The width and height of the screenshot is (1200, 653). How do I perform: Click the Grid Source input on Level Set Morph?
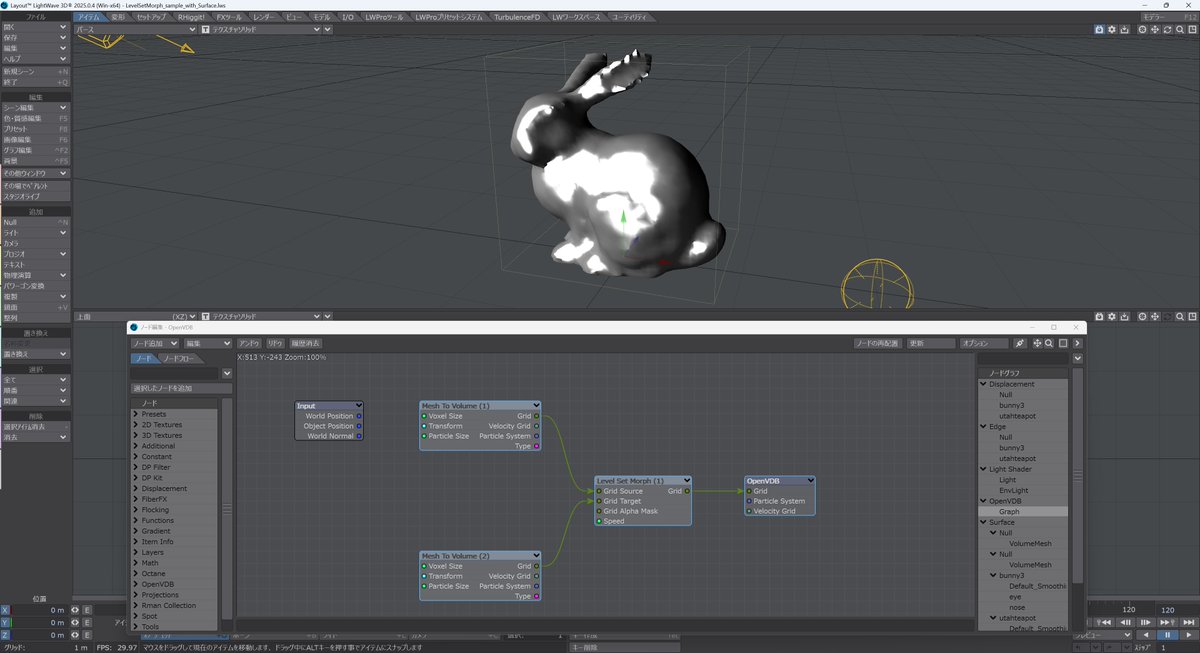click(x=599, y=491)
